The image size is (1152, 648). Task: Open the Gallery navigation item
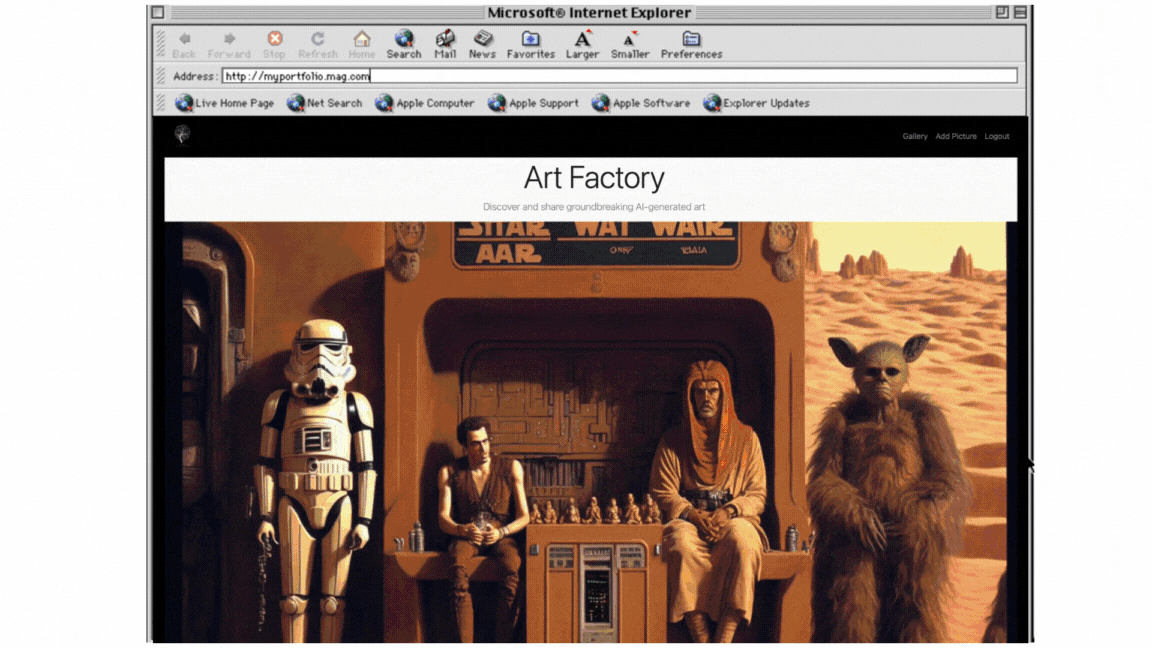click(x=915, y=136)
